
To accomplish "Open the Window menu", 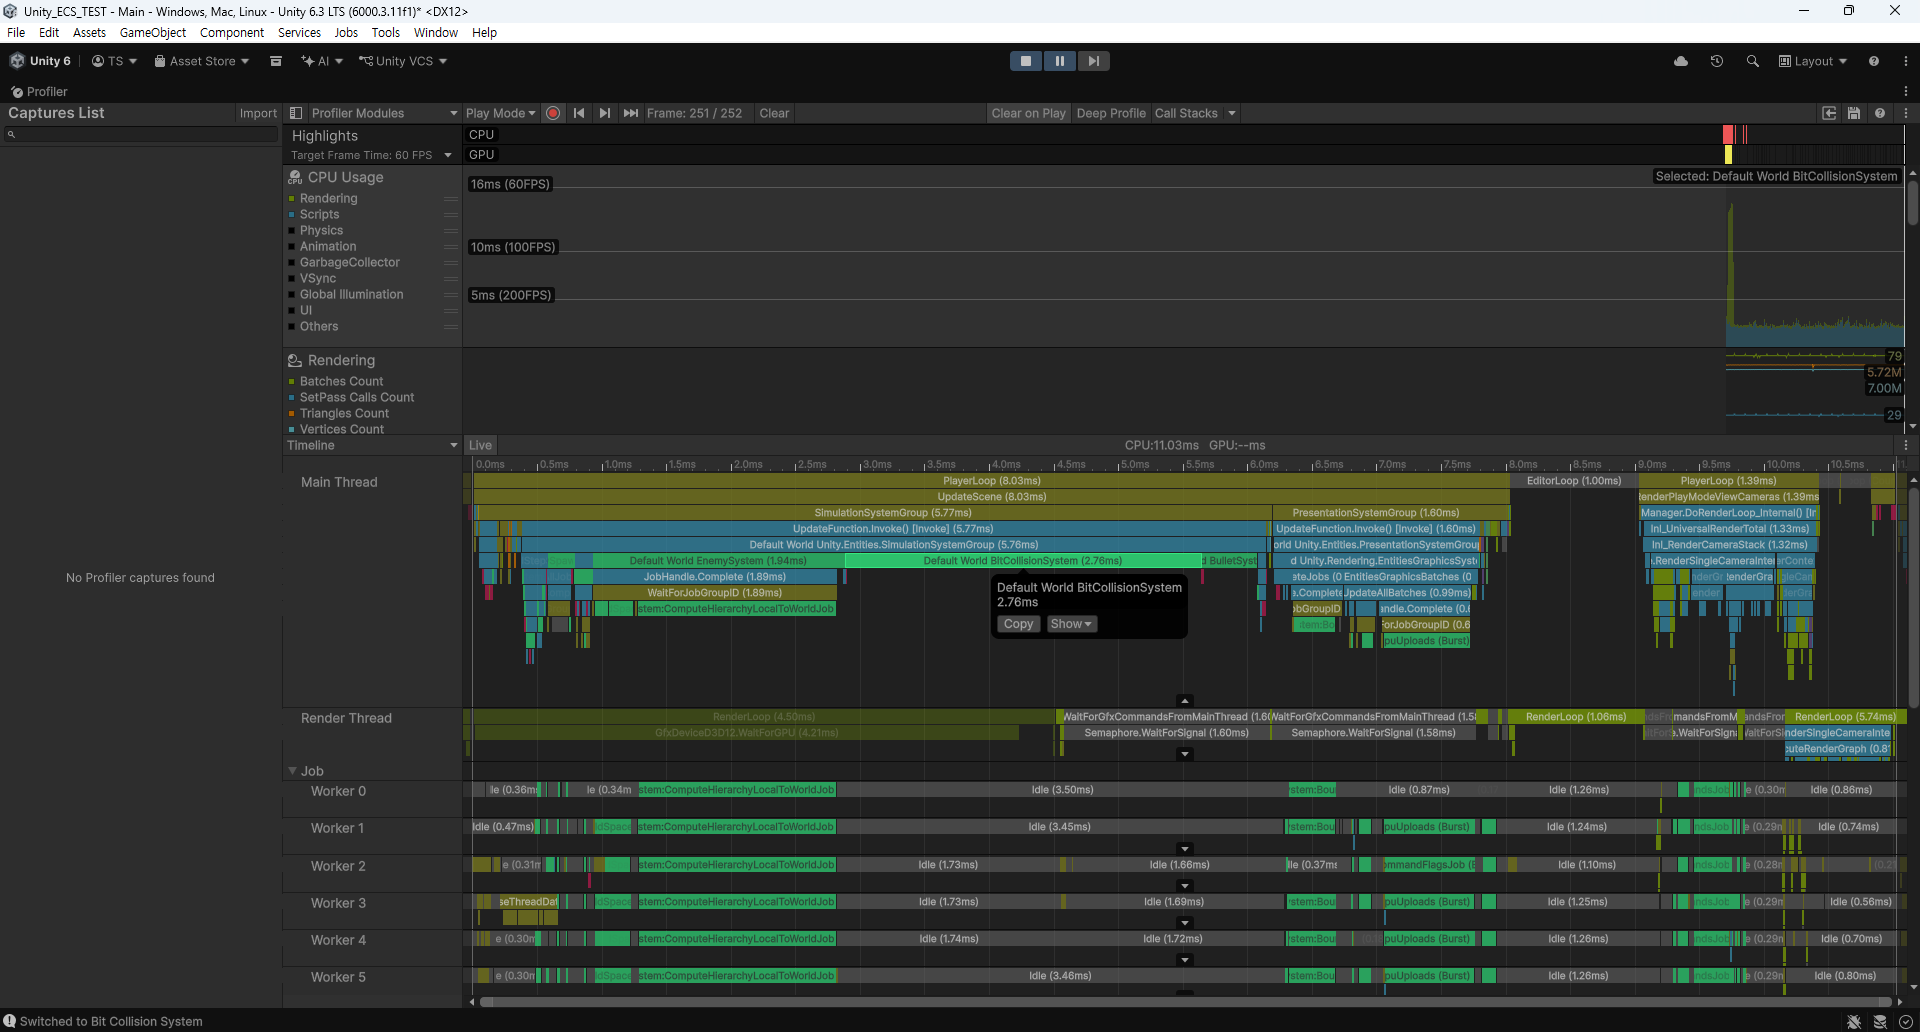I will point(435,32).
